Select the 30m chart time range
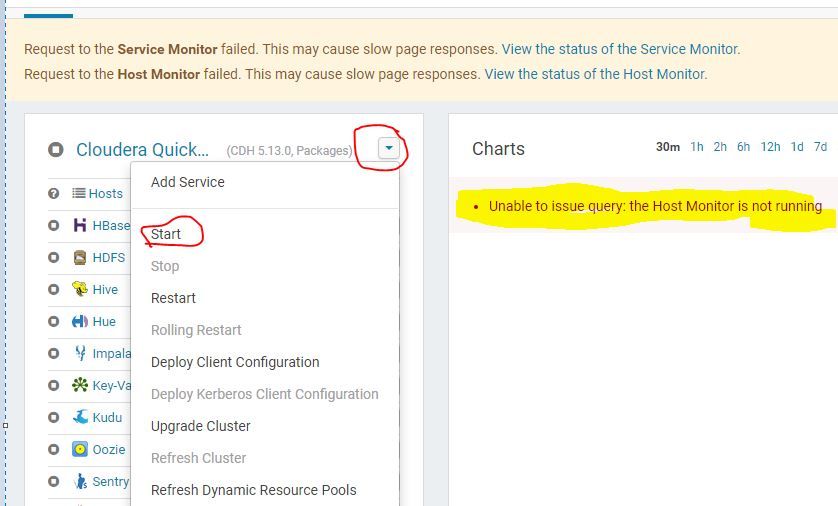 tap(668, 147)
